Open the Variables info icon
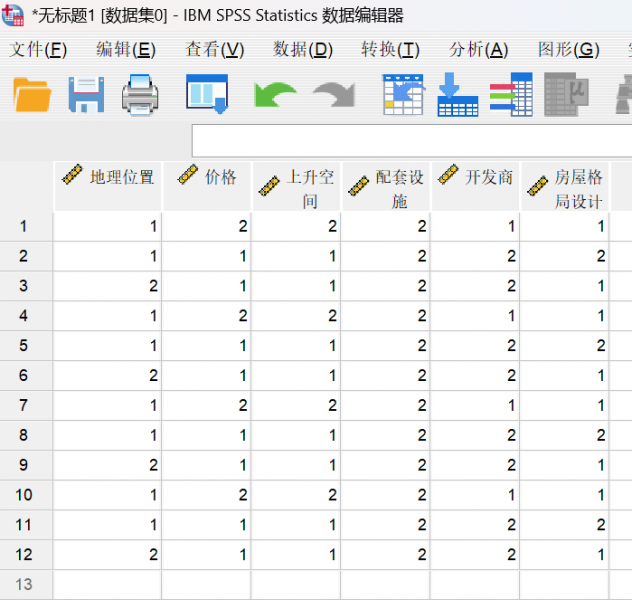Image resolution: width=632 pixels, height=600 pixels. click(511, 95)
